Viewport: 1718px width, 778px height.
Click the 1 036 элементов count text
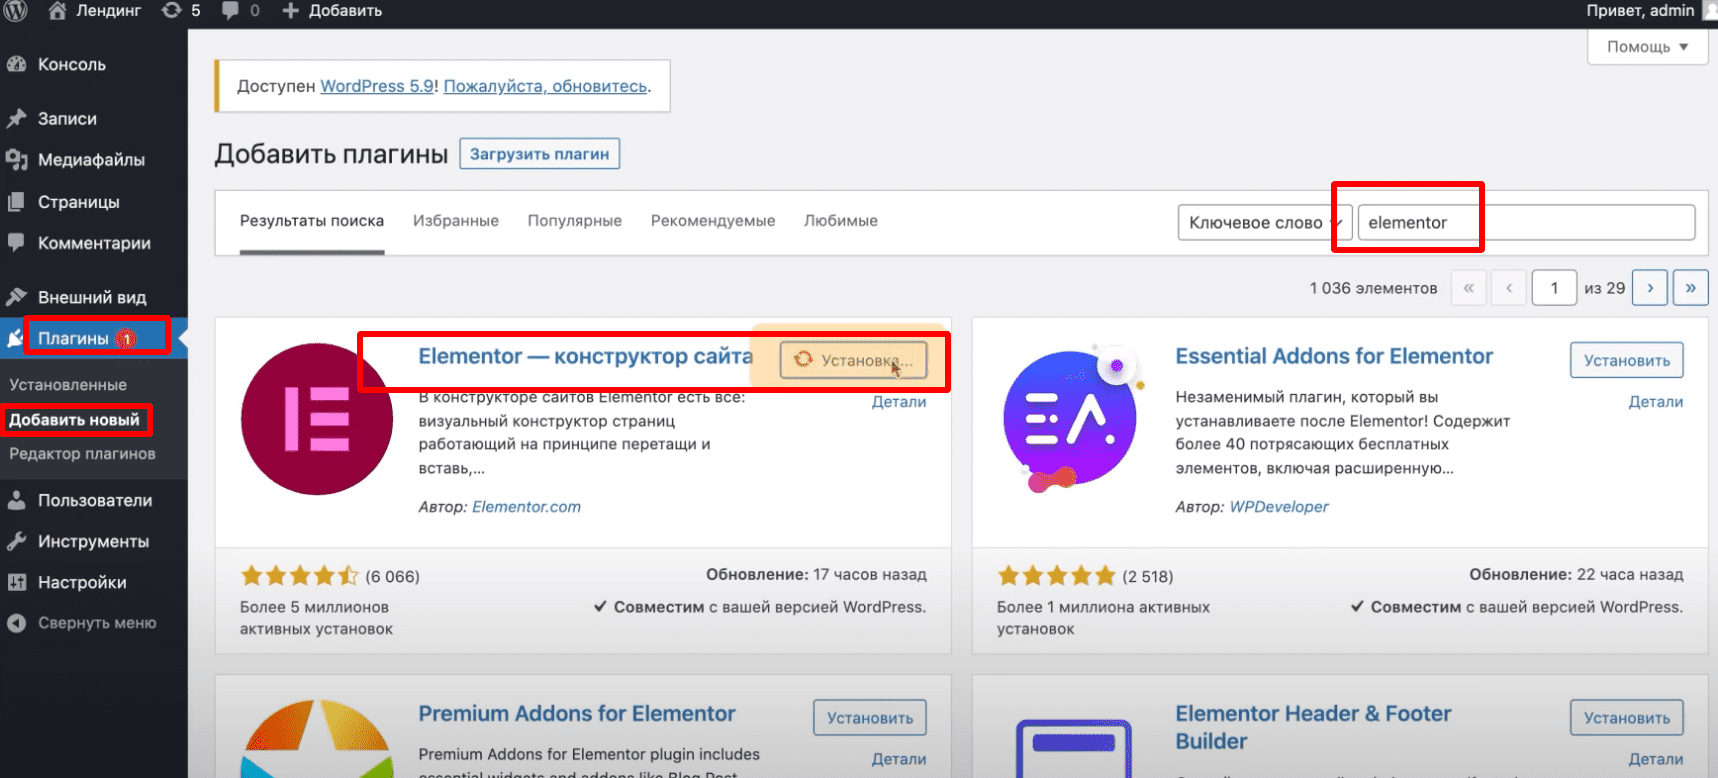(1373, 288)
